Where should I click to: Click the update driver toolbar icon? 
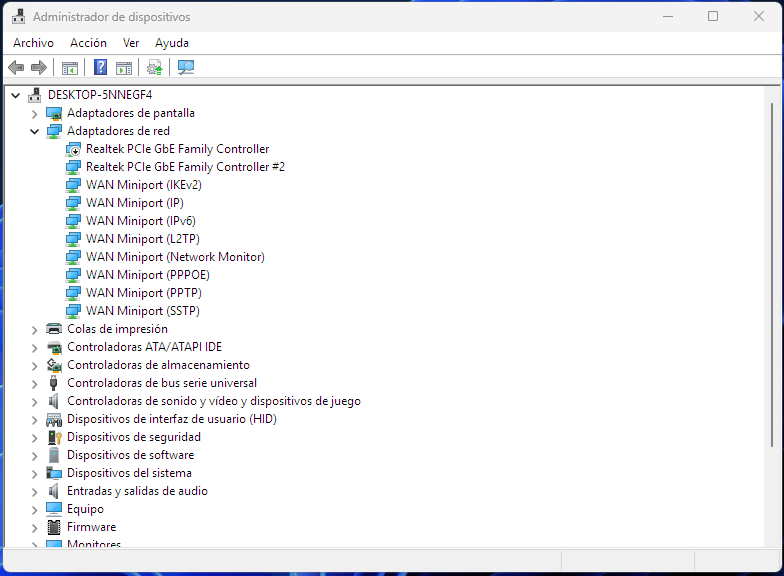(x=154, y=67)
